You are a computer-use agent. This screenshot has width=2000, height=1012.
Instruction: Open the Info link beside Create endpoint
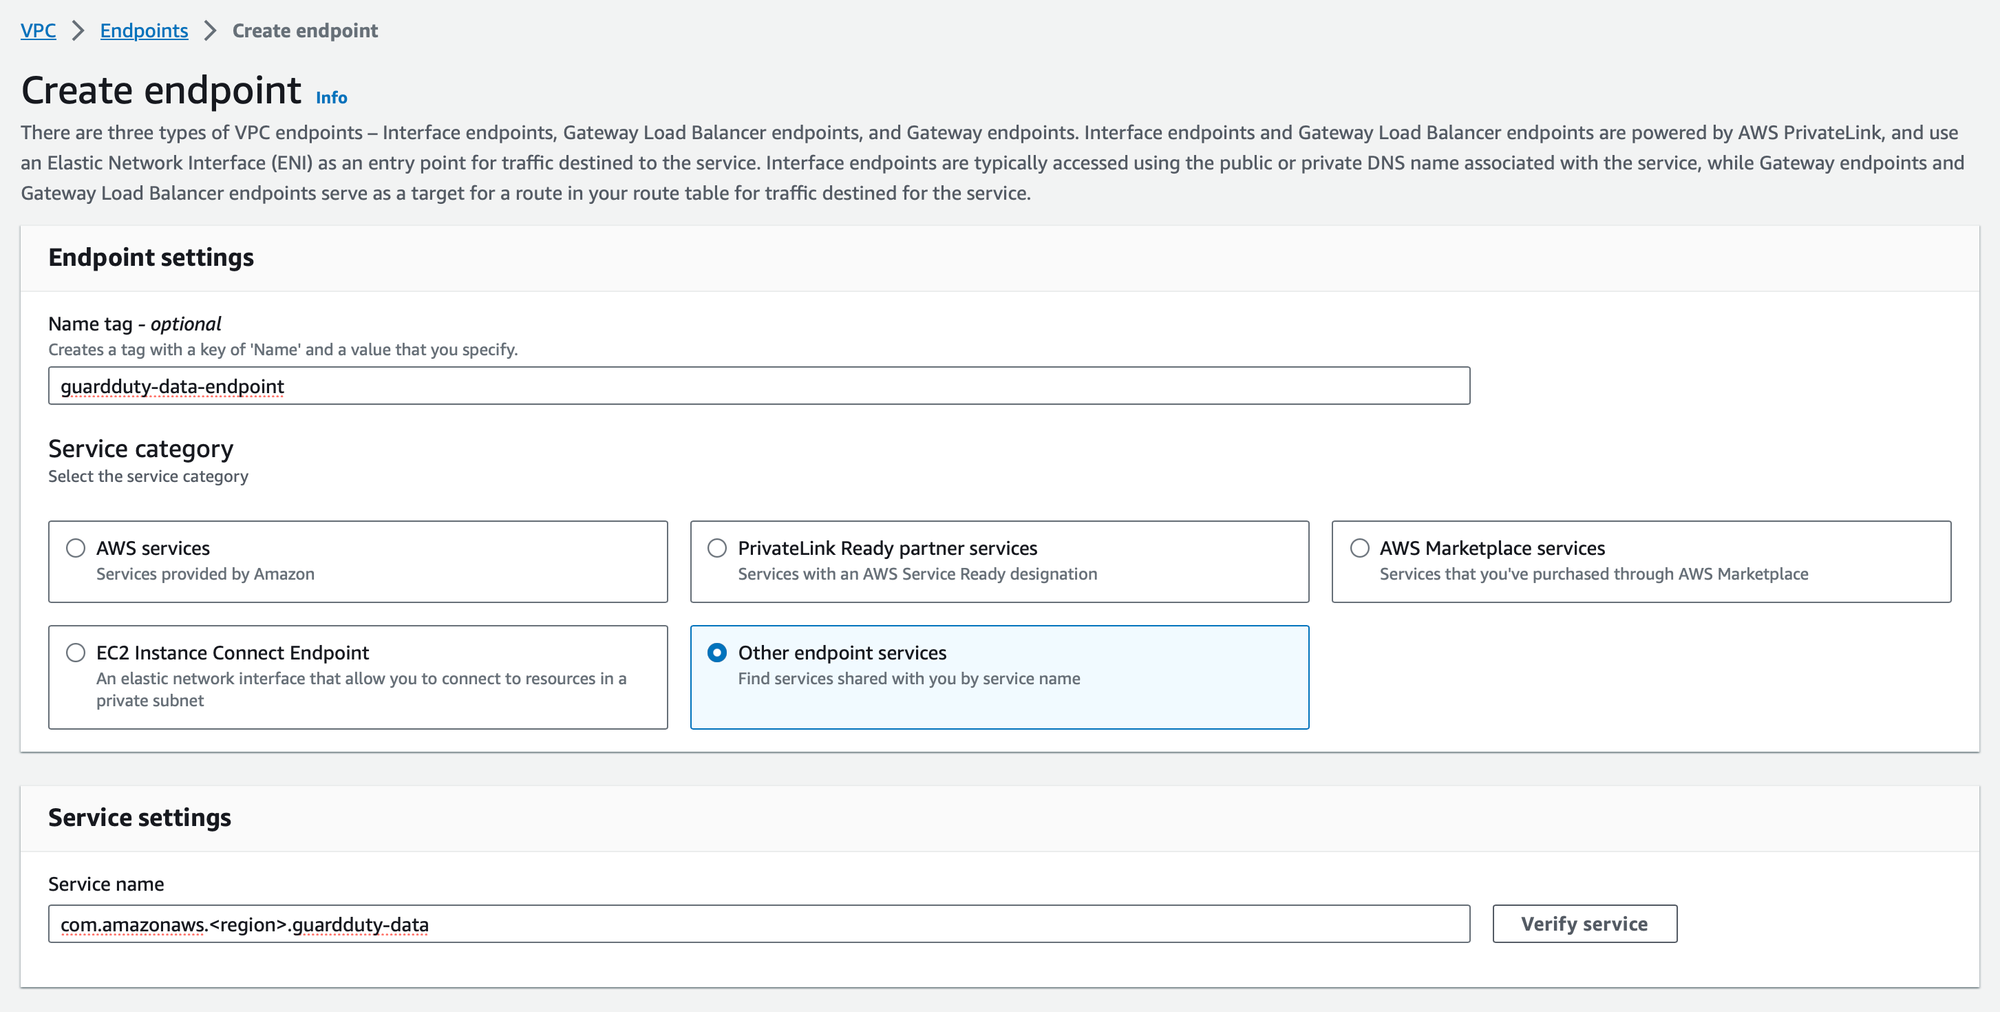pos(331,97)
